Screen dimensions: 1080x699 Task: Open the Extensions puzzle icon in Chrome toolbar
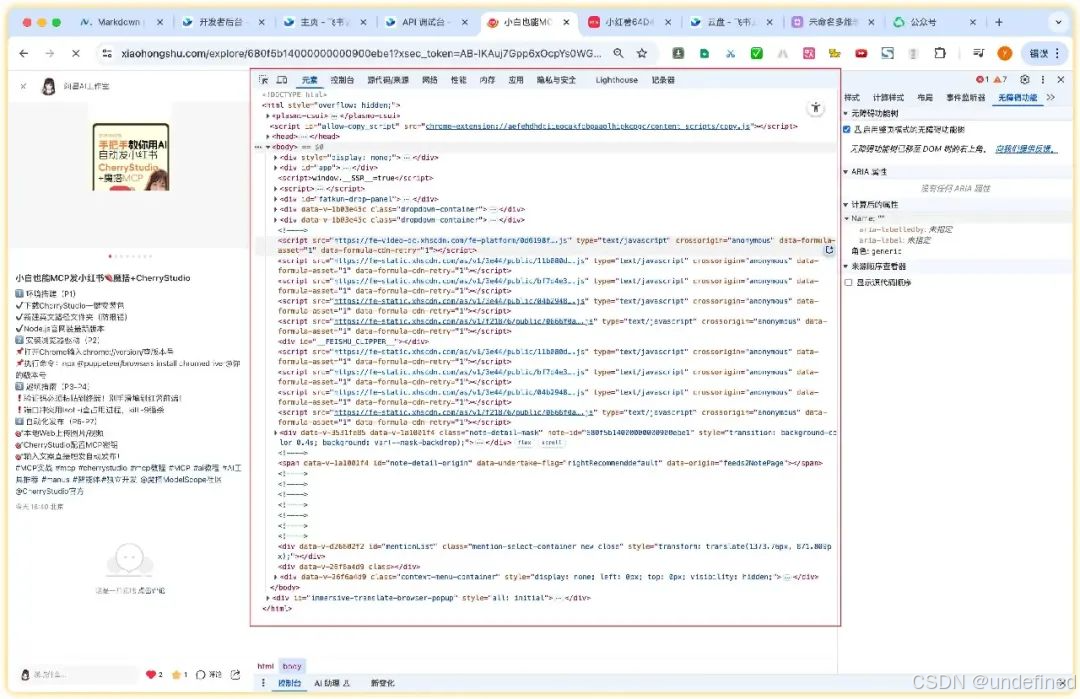click(940, 53)
